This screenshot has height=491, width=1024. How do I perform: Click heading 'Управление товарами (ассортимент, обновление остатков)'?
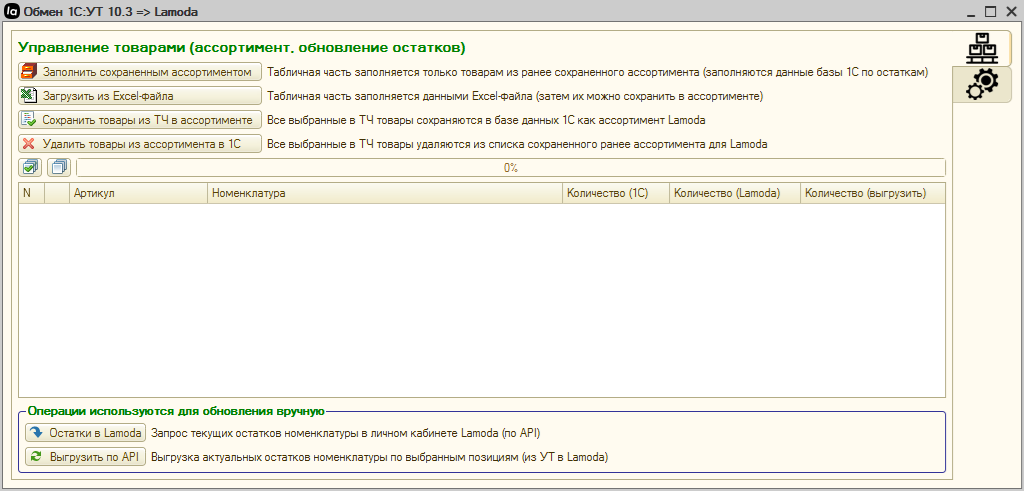click(x=241, y=48)
